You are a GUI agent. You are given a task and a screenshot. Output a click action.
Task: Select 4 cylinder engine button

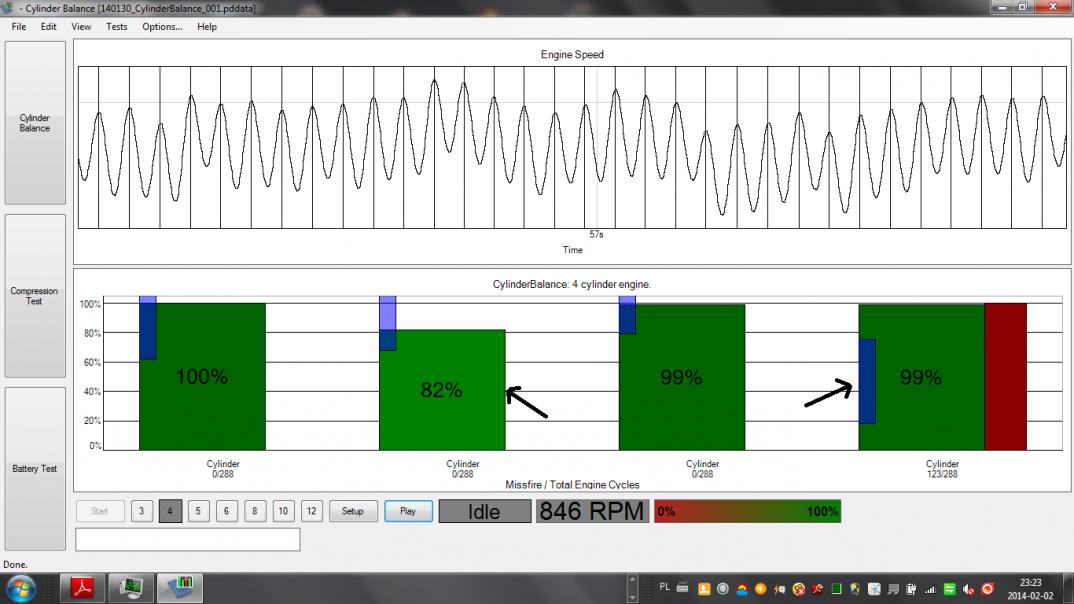click(170, 511)
